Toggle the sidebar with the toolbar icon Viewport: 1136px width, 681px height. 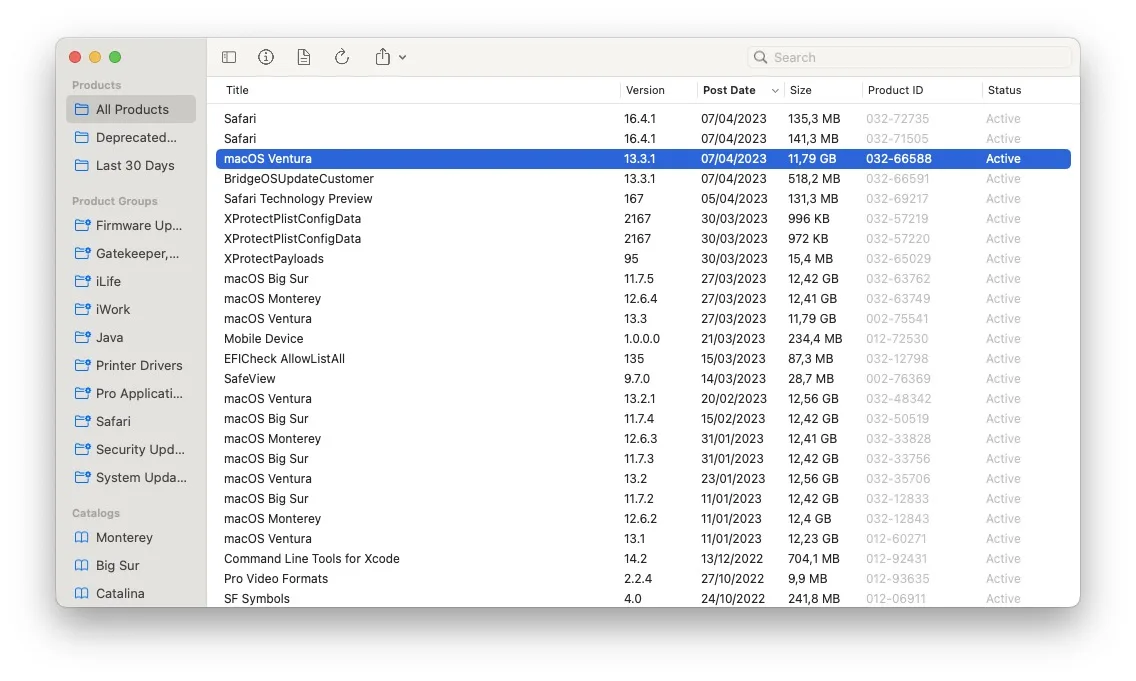click(x=229, y=57)
